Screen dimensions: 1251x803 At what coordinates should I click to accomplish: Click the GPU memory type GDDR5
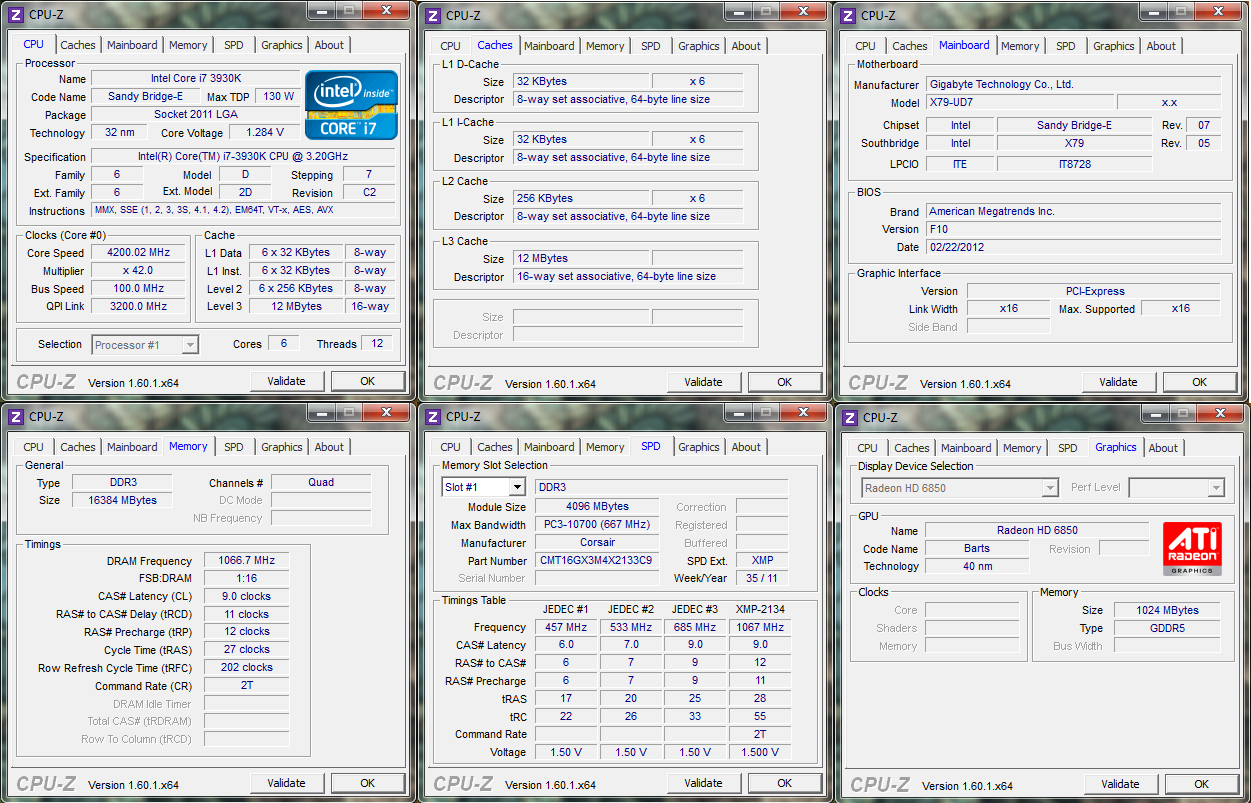point(1167,628)
